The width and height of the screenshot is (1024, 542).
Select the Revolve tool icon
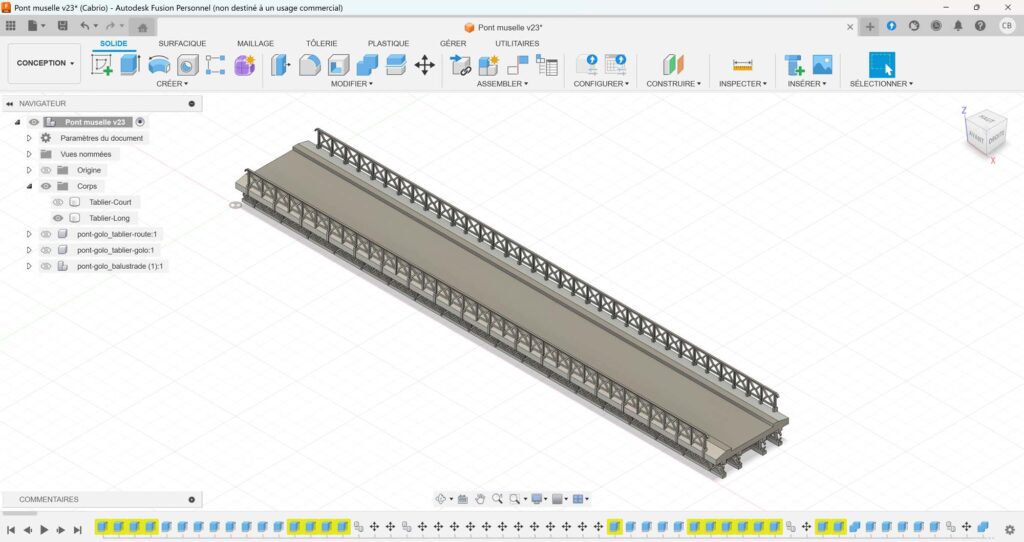(159, 65)
